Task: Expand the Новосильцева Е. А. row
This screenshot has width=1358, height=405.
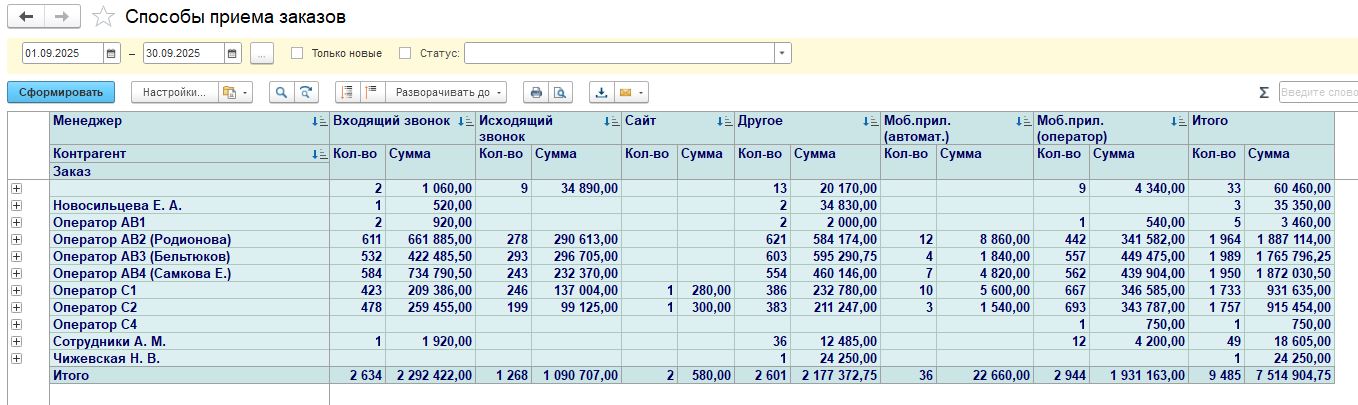Action: coord(16,205)
